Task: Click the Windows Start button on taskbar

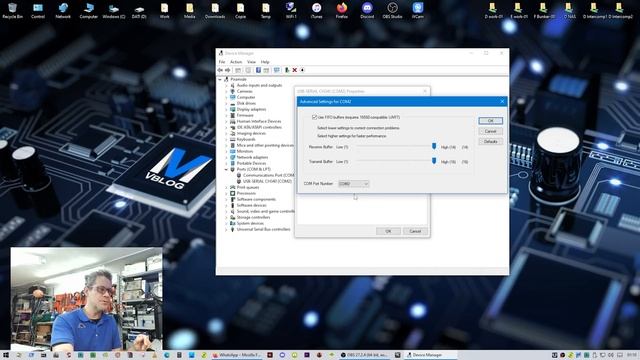Action: [x=6, y=355]
